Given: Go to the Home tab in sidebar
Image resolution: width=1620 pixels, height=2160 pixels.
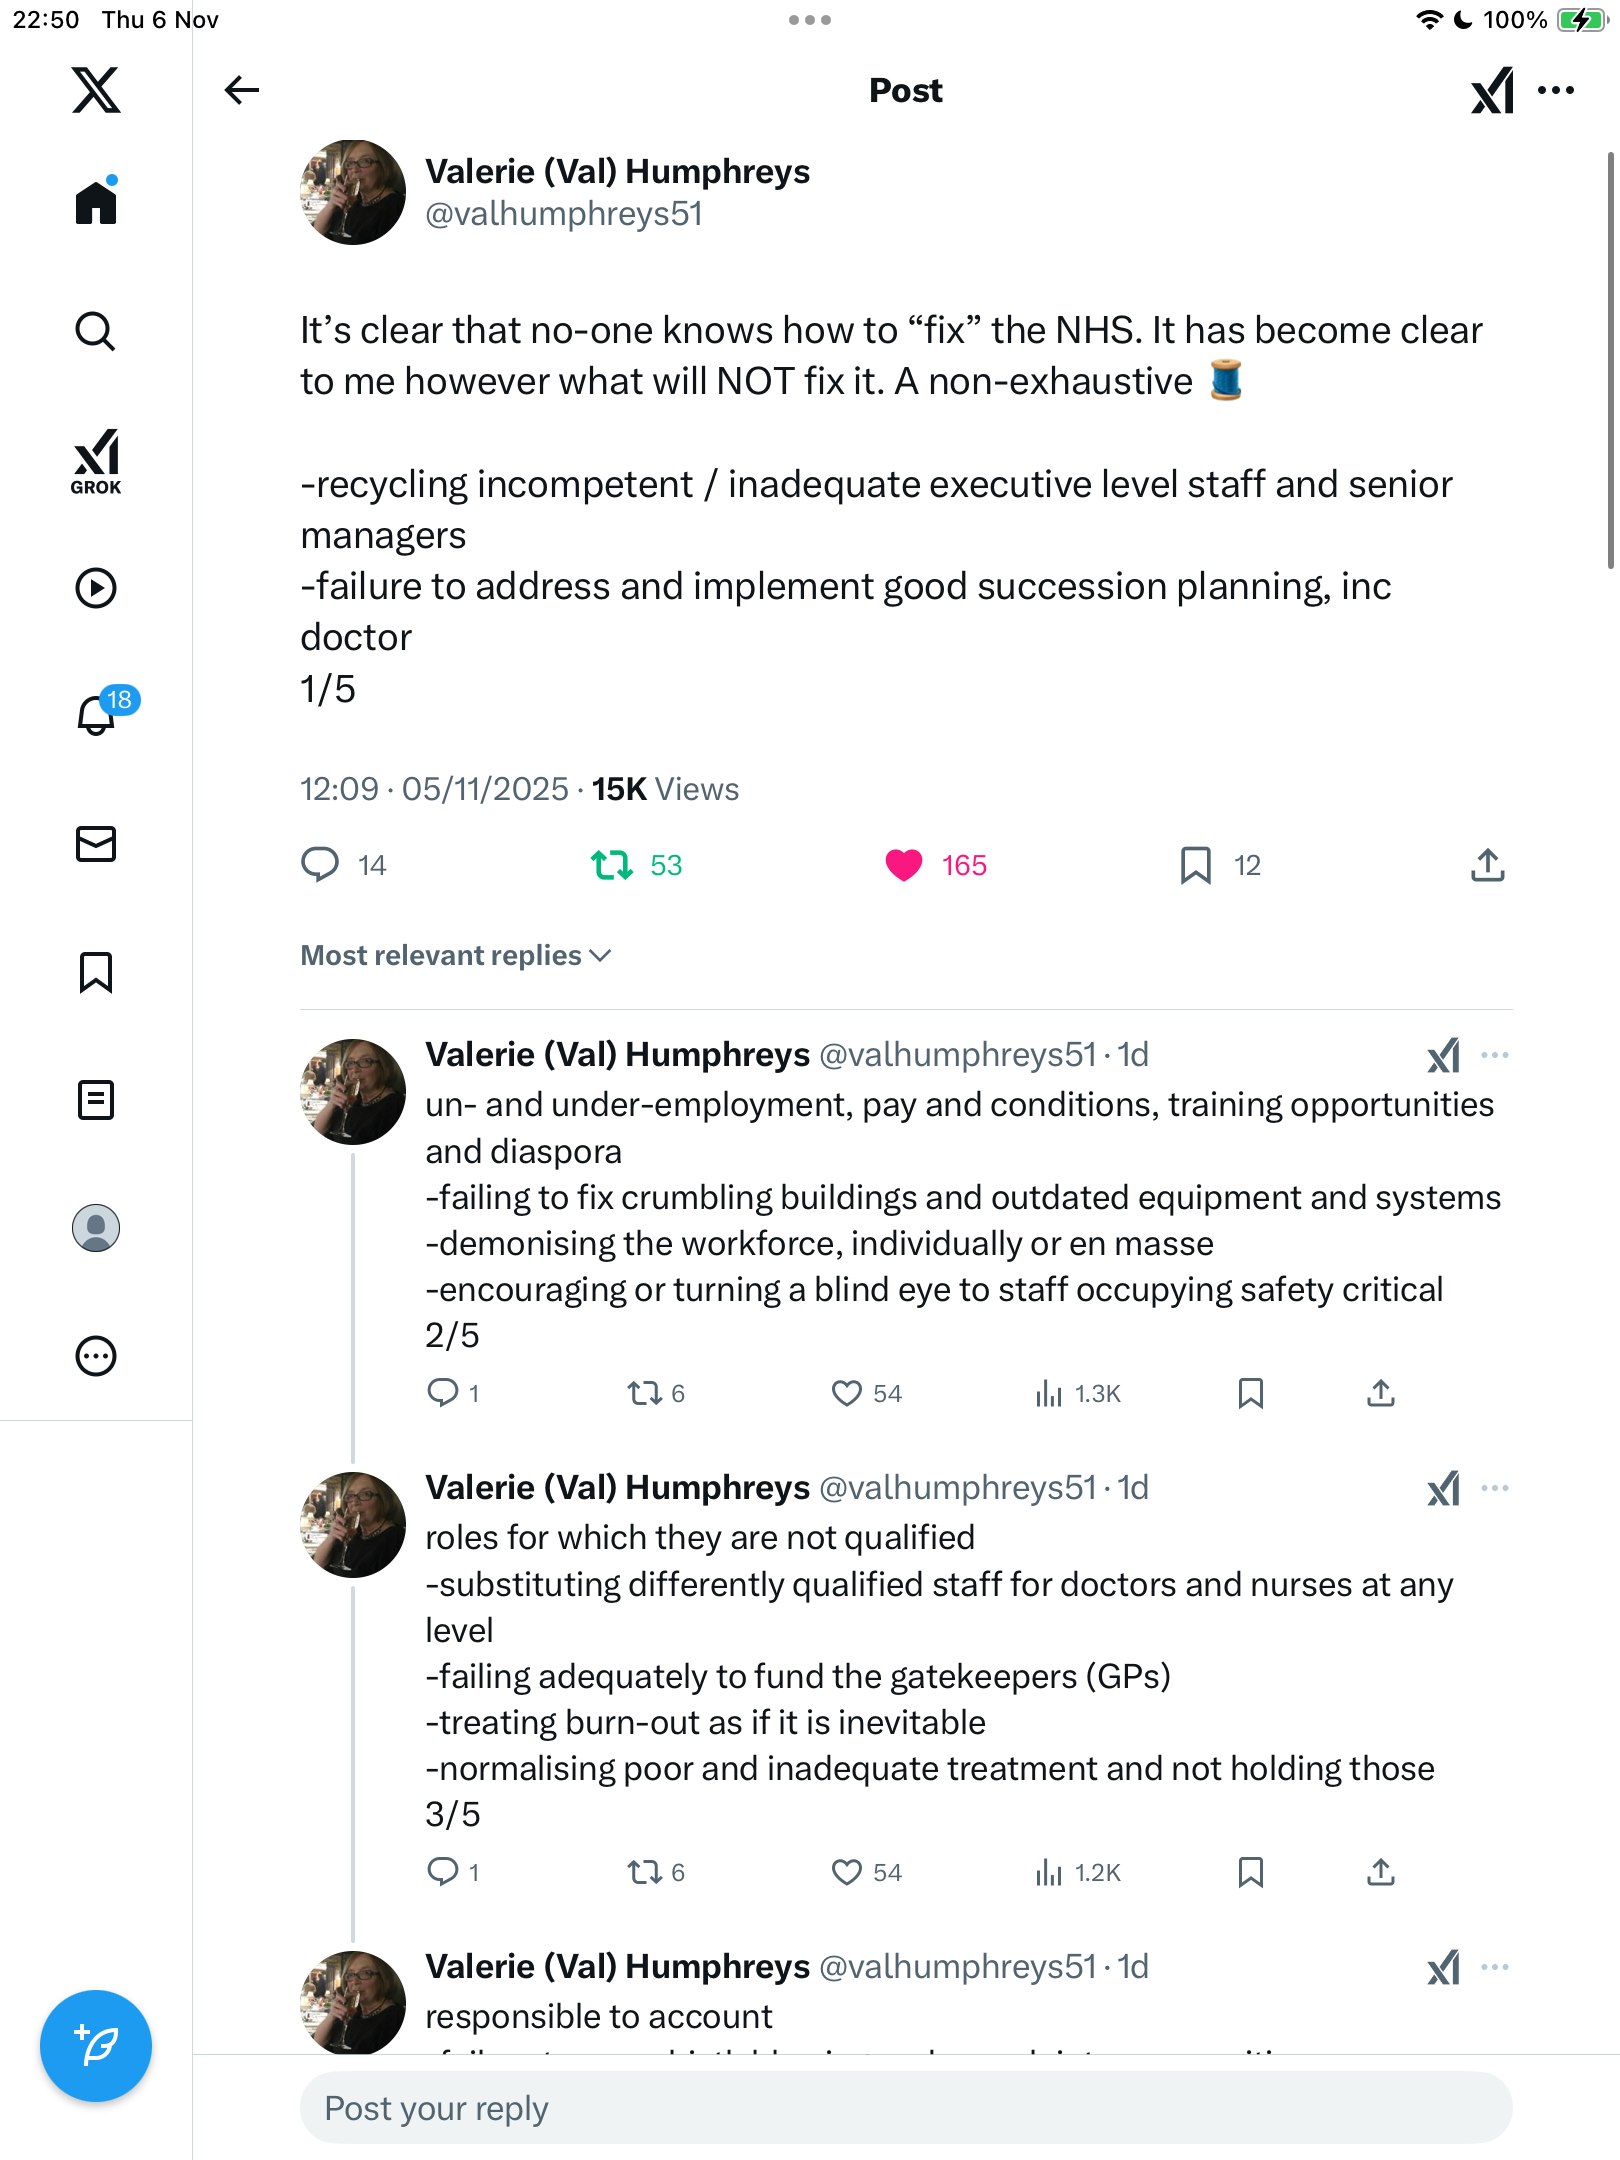Looking at the screenshot, I should coord(96,203).
